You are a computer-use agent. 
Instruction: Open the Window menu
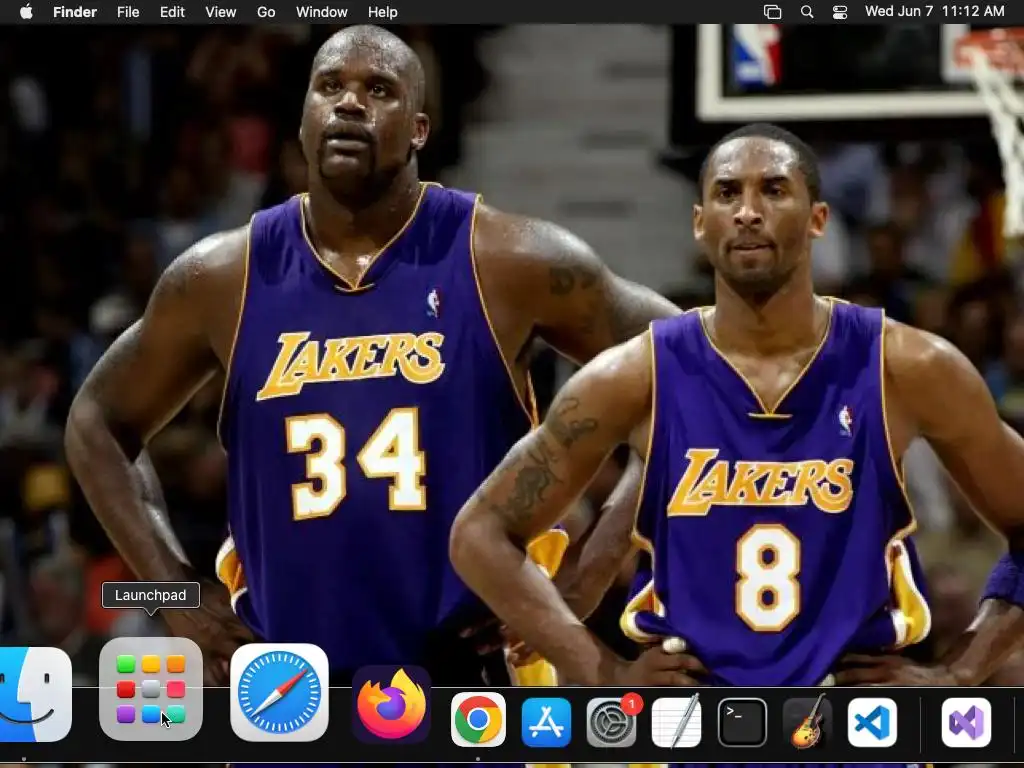321,12
